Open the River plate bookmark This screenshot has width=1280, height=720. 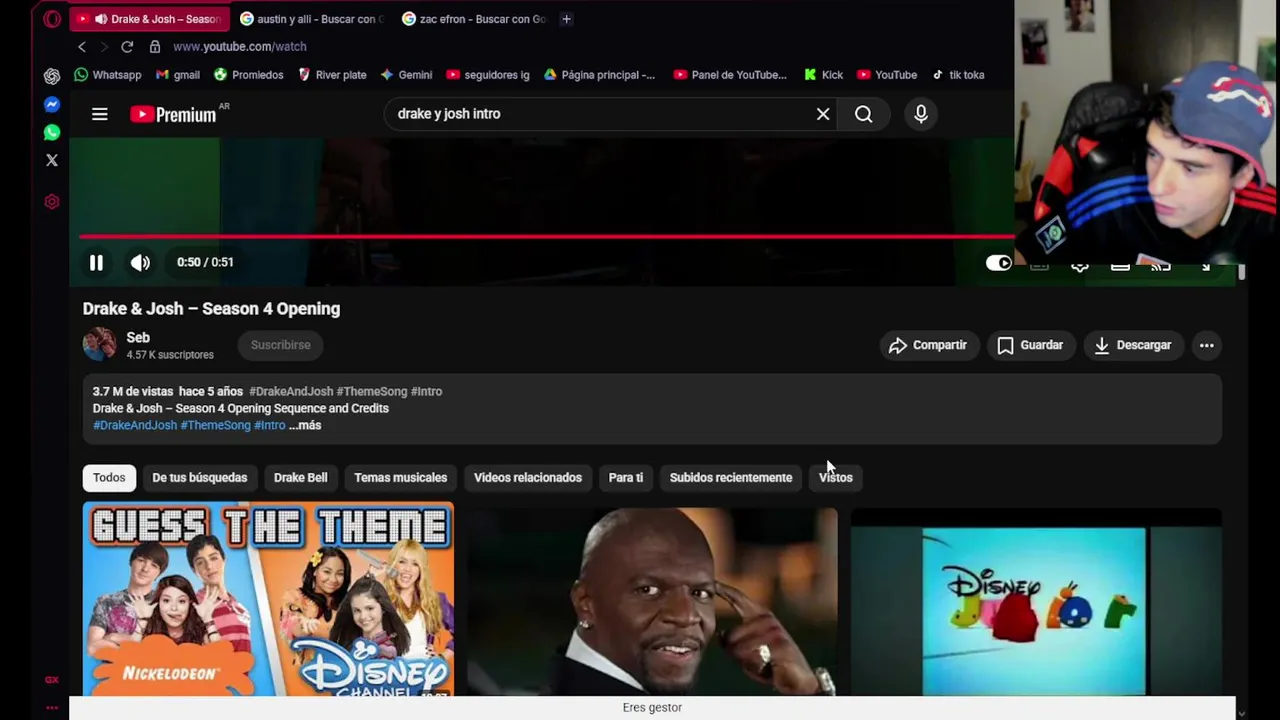(332, 75)
